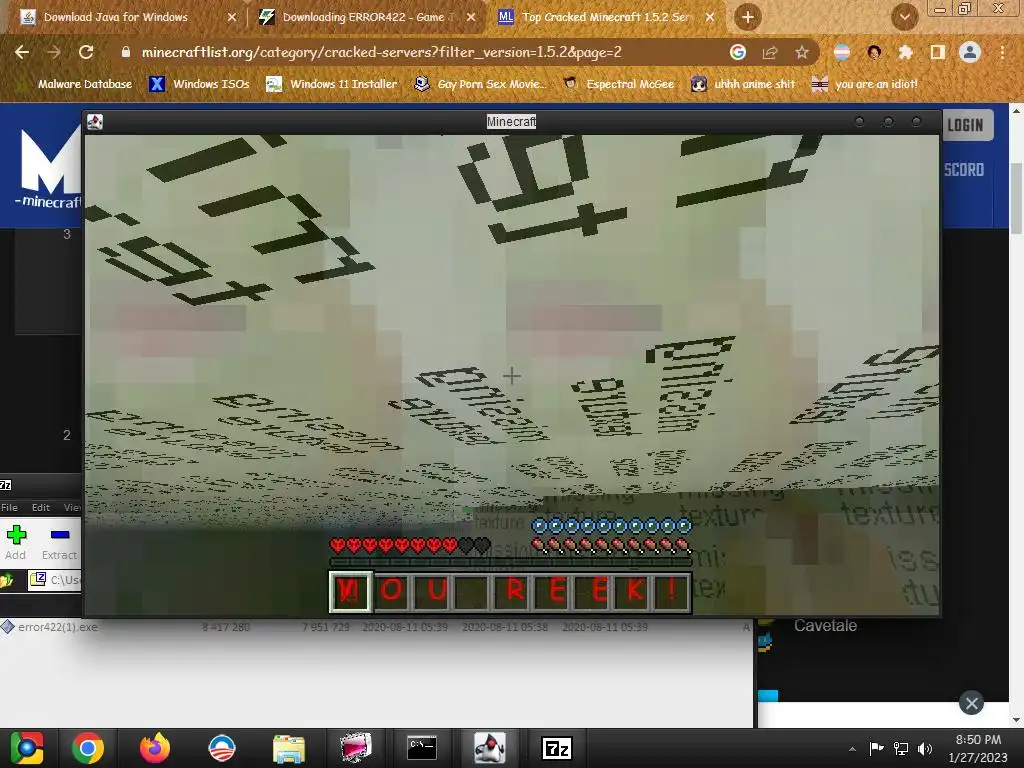Open Chrome from taskbar
The image size is (1024, 768).
[88, 748]
